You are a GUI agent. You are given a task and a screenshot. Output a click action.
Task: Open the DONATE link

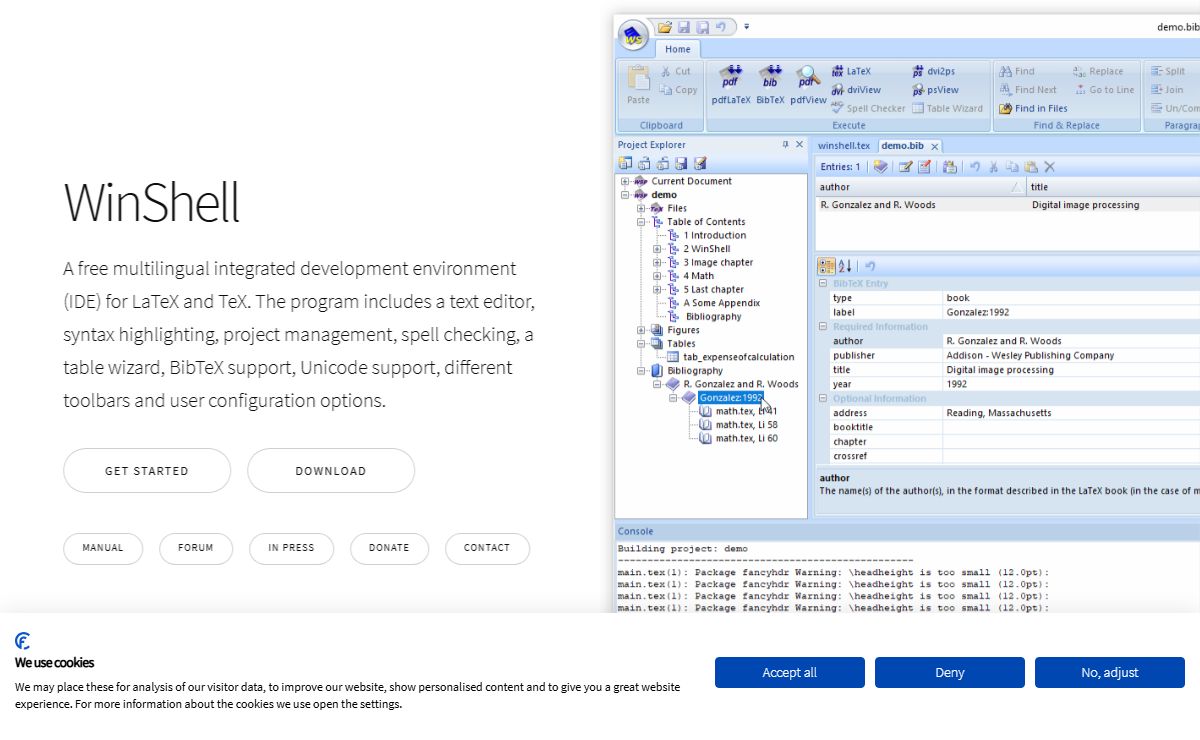[x=389, y=548]
